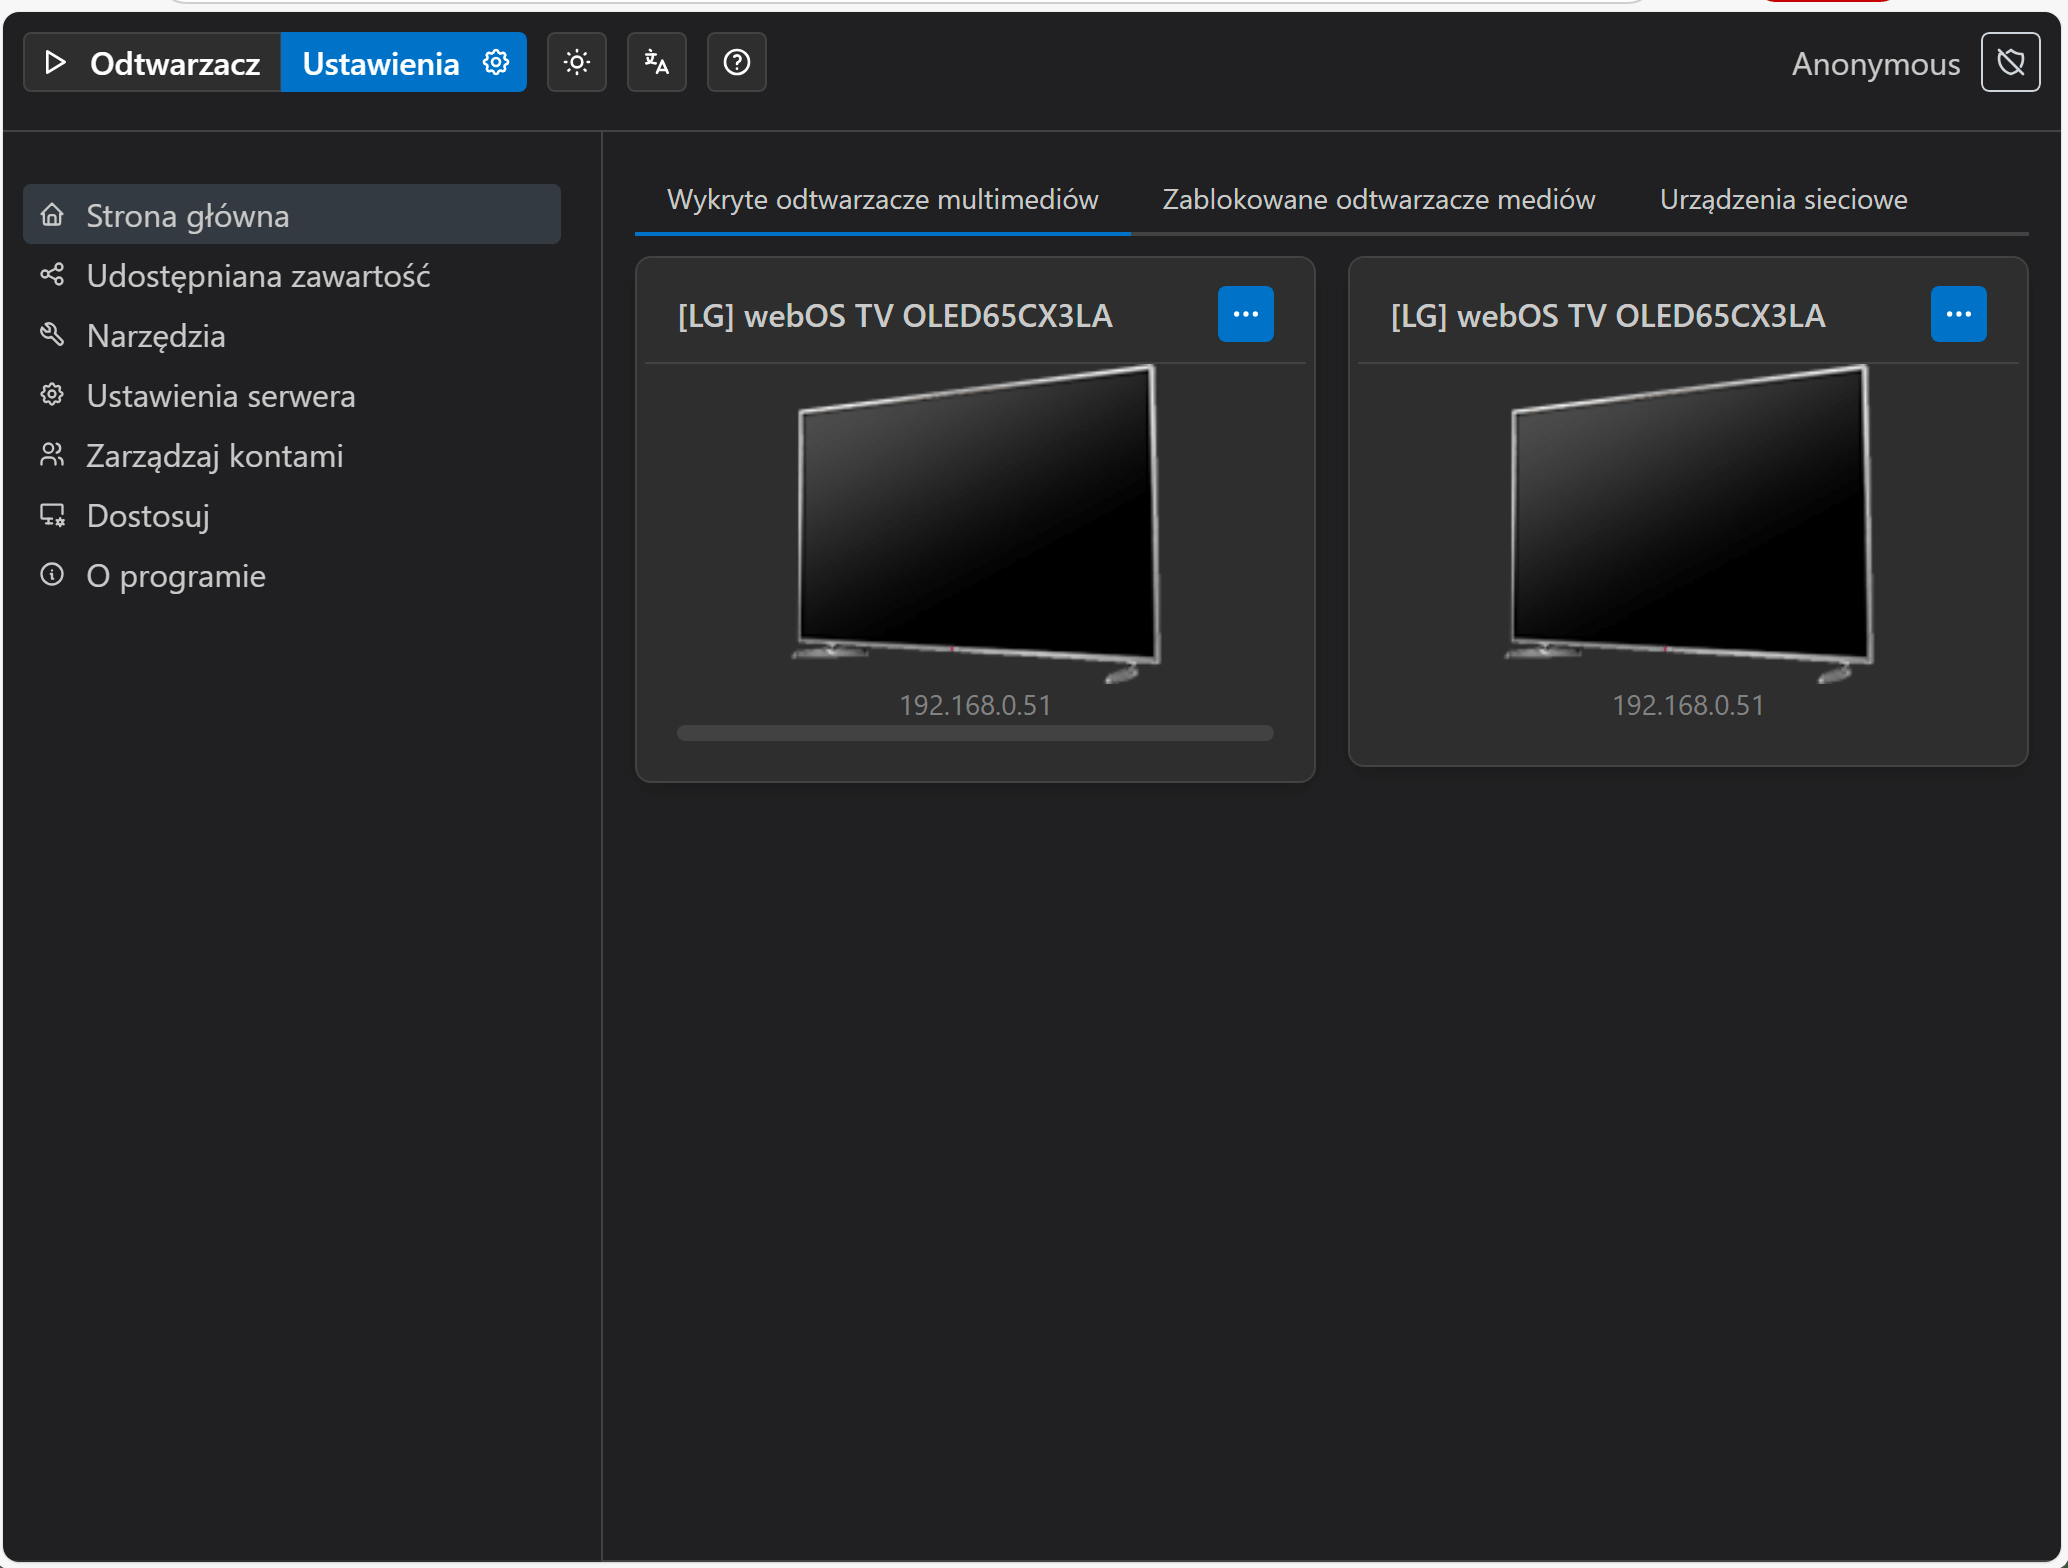
Task: Click the second card title LG webOS TV OLED65CX3LA
Action: click(1608, 316)
